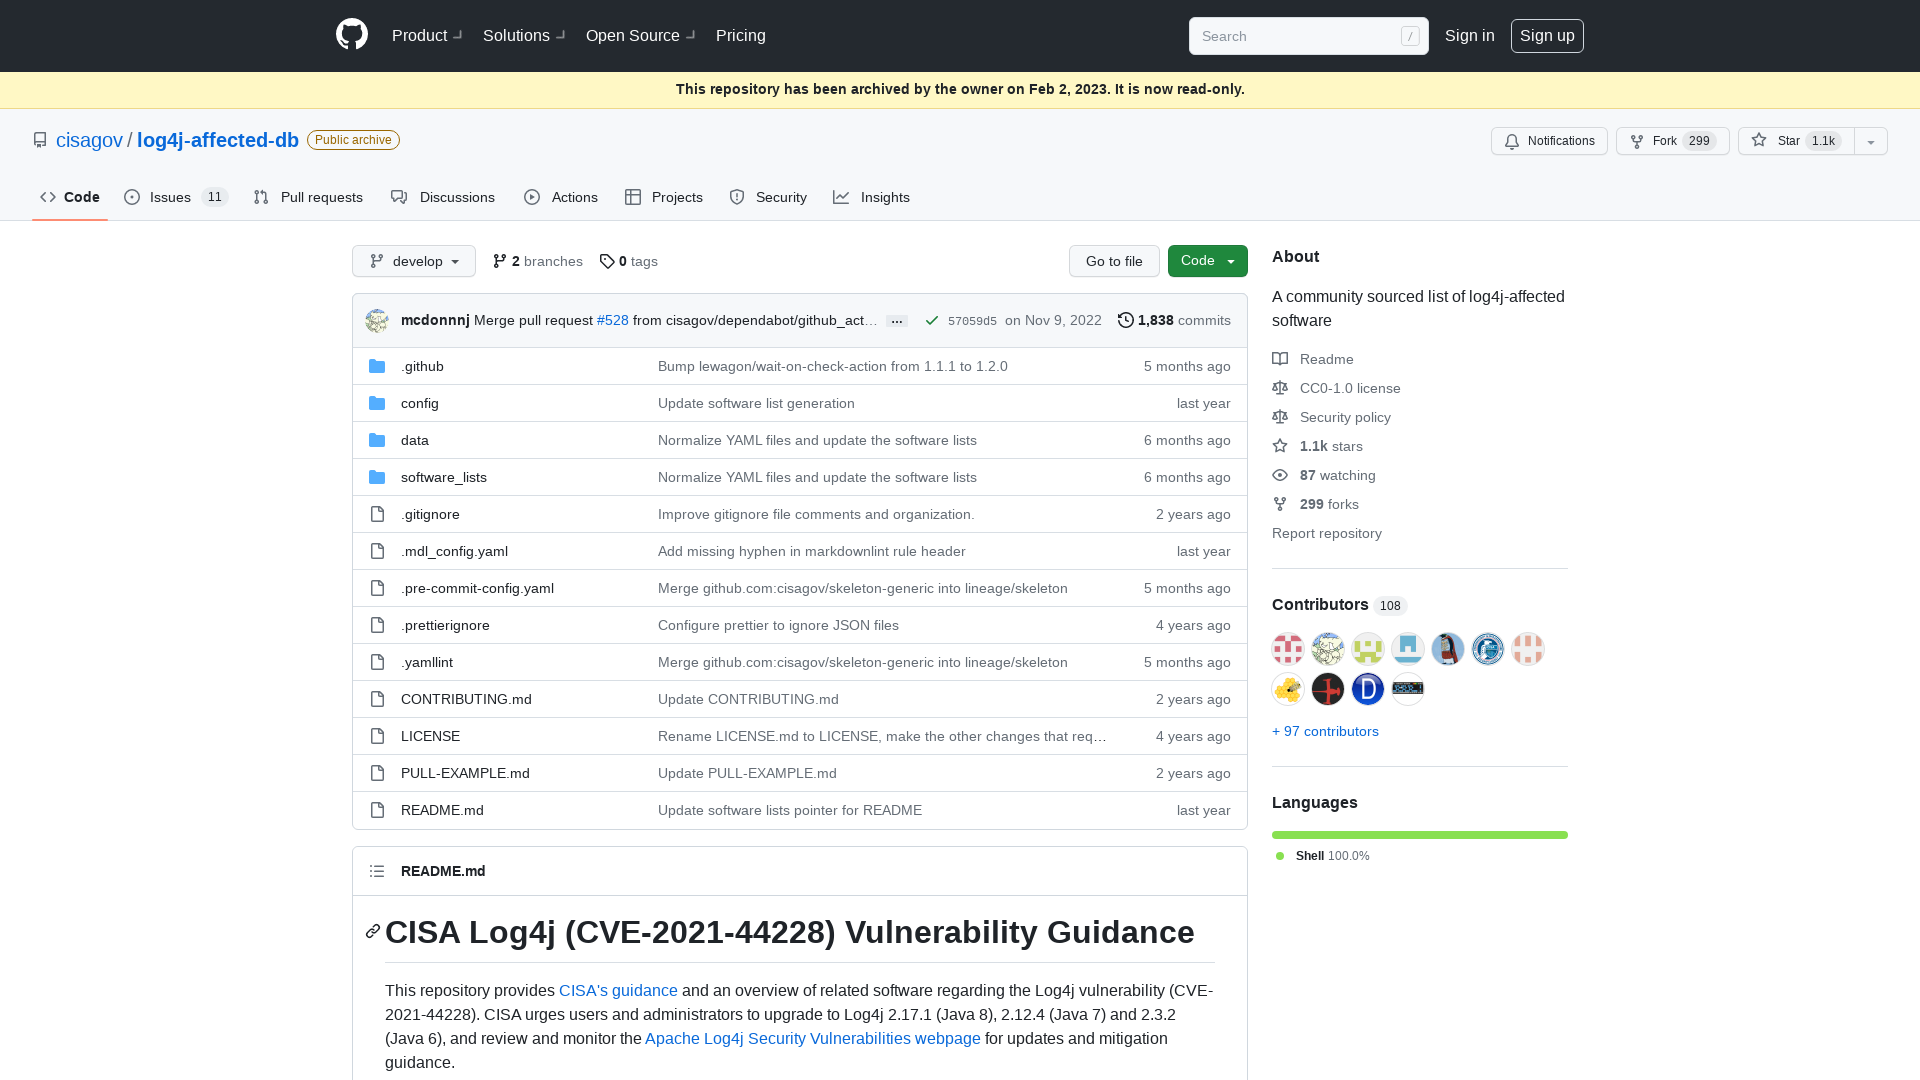
Task: Switch to the Code tab
Action: [70, 197]
